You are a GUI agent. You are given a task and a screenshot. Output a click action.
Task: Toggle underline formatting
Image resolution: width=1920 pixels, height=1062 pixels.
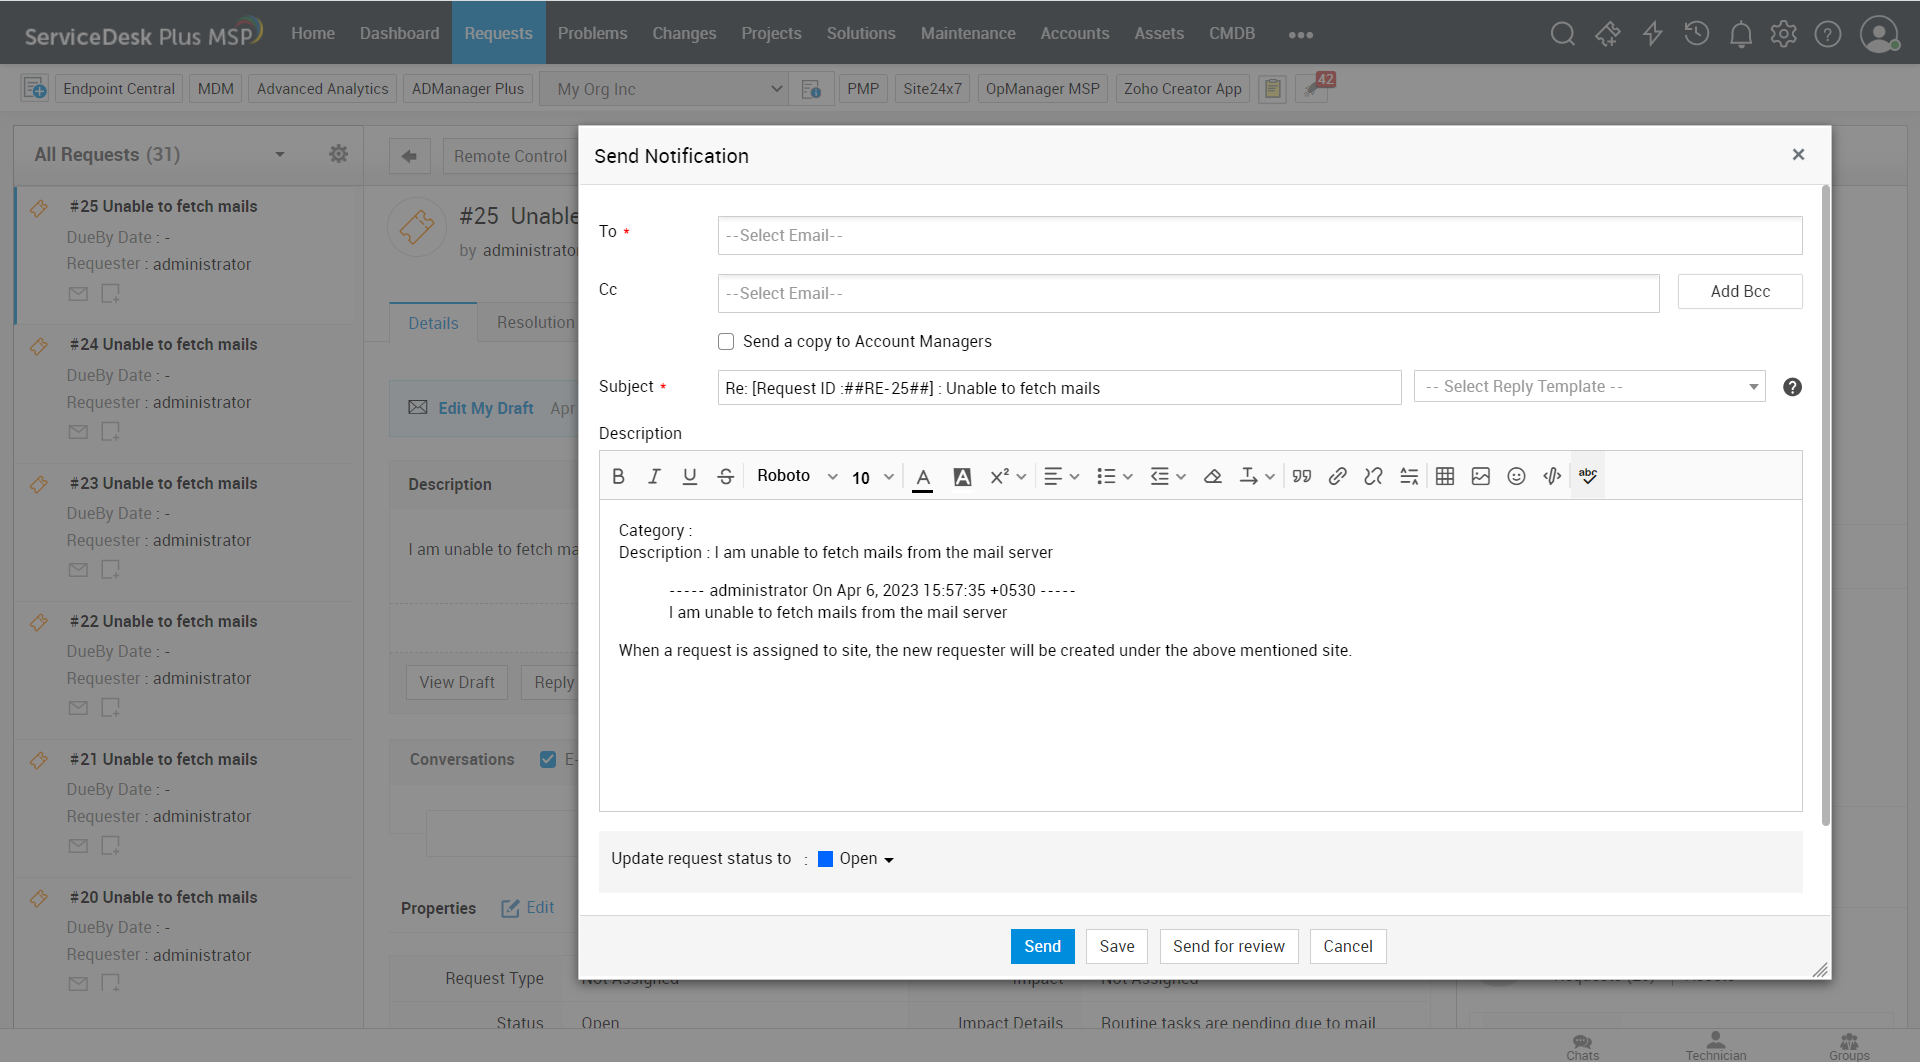click(690, 476)
